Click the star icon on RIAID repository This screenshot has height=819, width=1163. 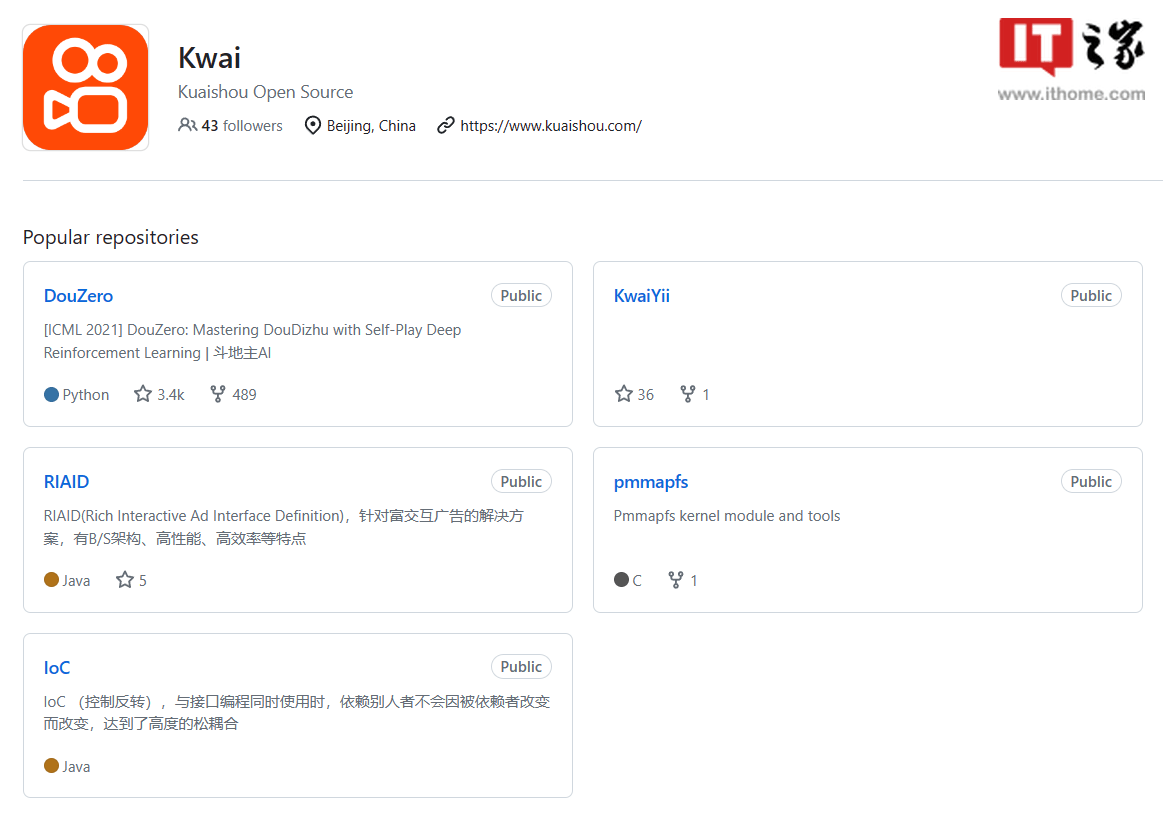coord(125,580)
